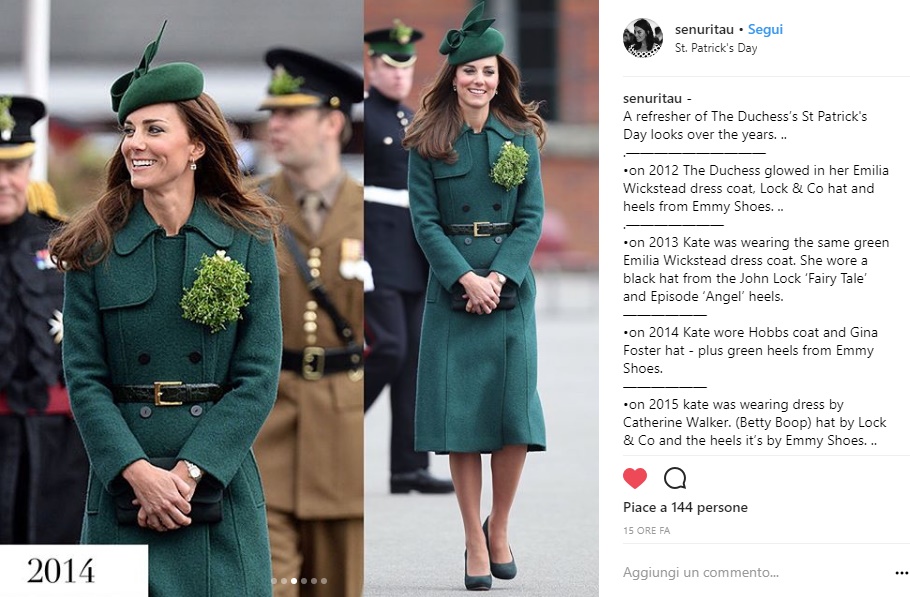This screenshot has height=597, width=910.
Task: Select the highlighted third carousel dot
Action: (294, 581)
